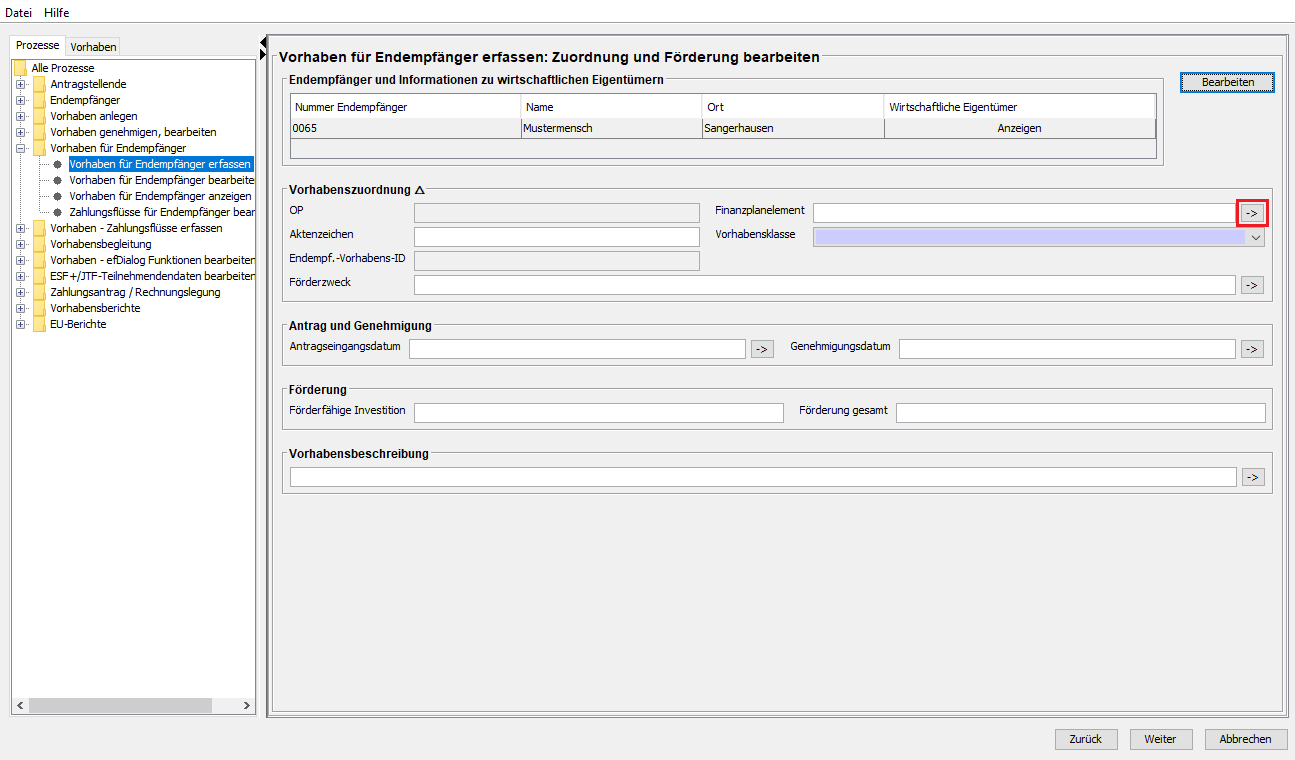Screen dimensions: 1295x760
Task: Expand Vorhaben - efDialog Funktionen node
Action: click(x=19, y=260)
